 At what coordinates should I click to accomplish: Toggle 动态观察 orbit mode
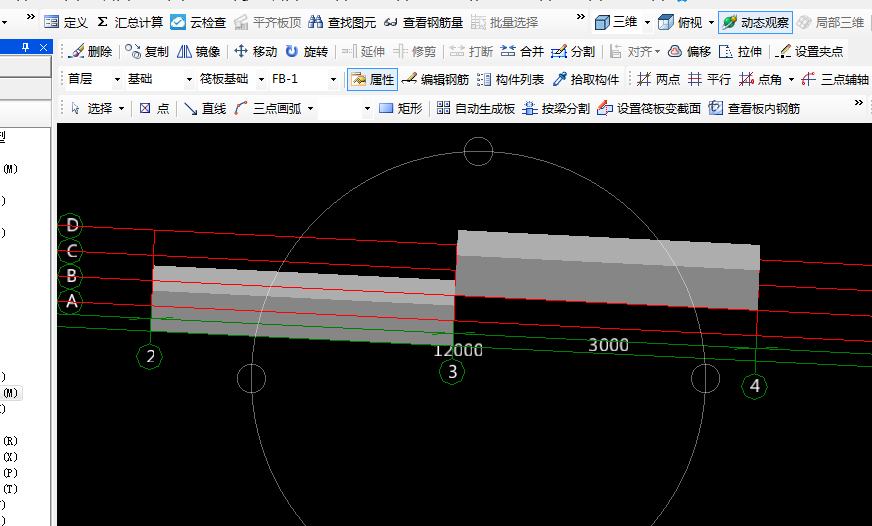click(x=755, y=22)
